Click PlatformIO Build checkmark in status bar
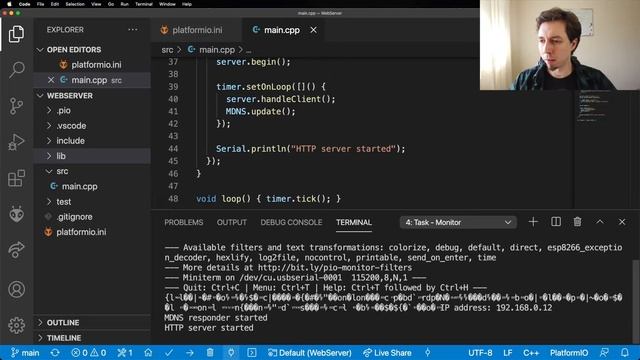 click(x=169, y=353)
